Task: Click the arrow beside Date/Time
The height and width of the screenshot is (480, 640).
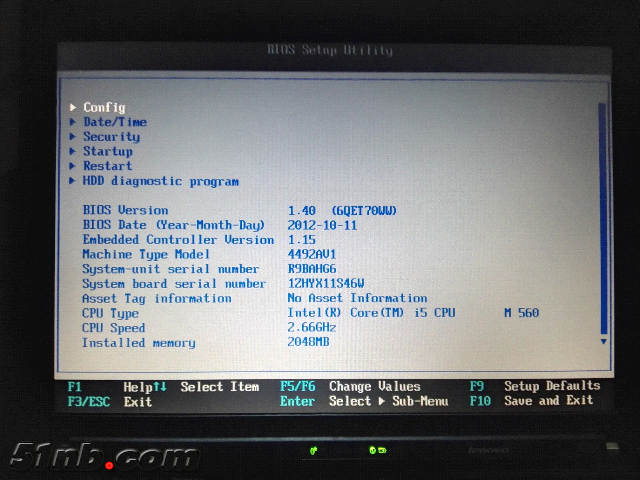Action: click(73, 122)
